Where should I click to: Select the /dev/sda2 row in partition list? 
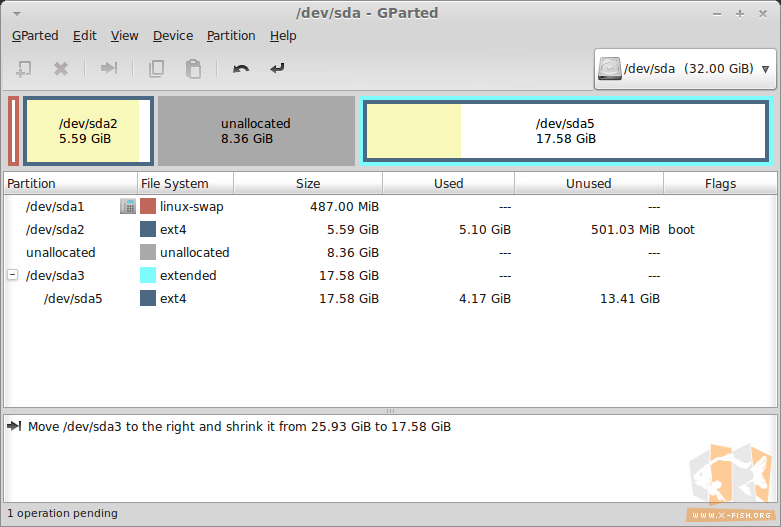[390, 229]
